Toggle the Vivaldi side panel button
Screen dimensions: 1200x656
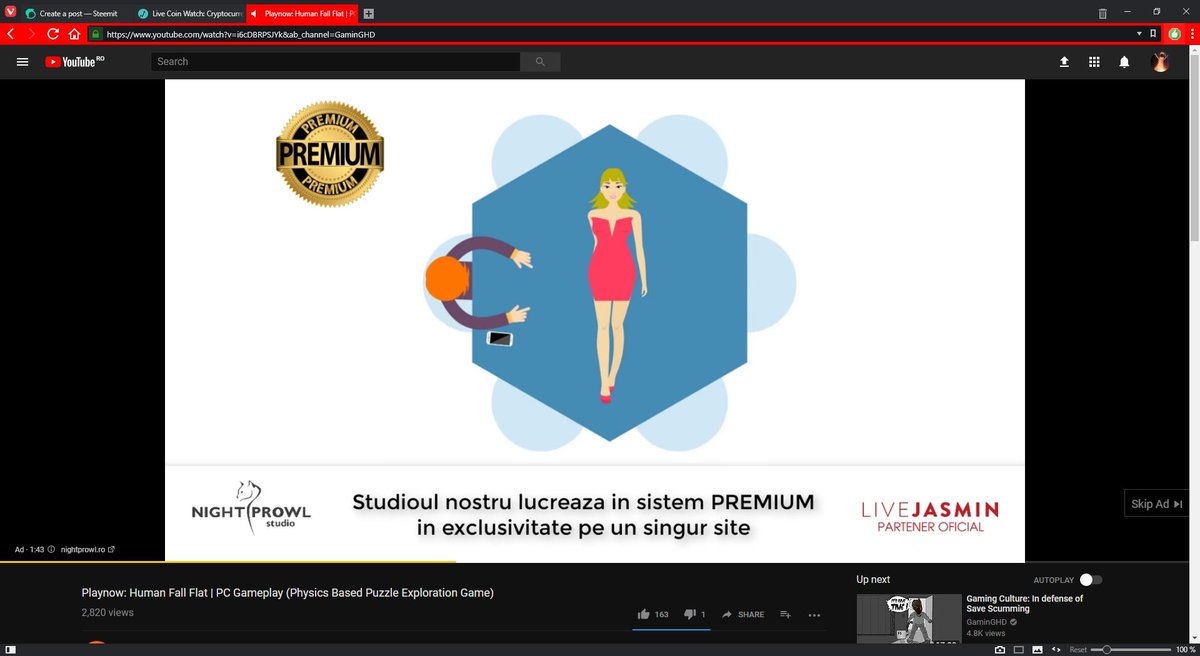coord(9,649)
